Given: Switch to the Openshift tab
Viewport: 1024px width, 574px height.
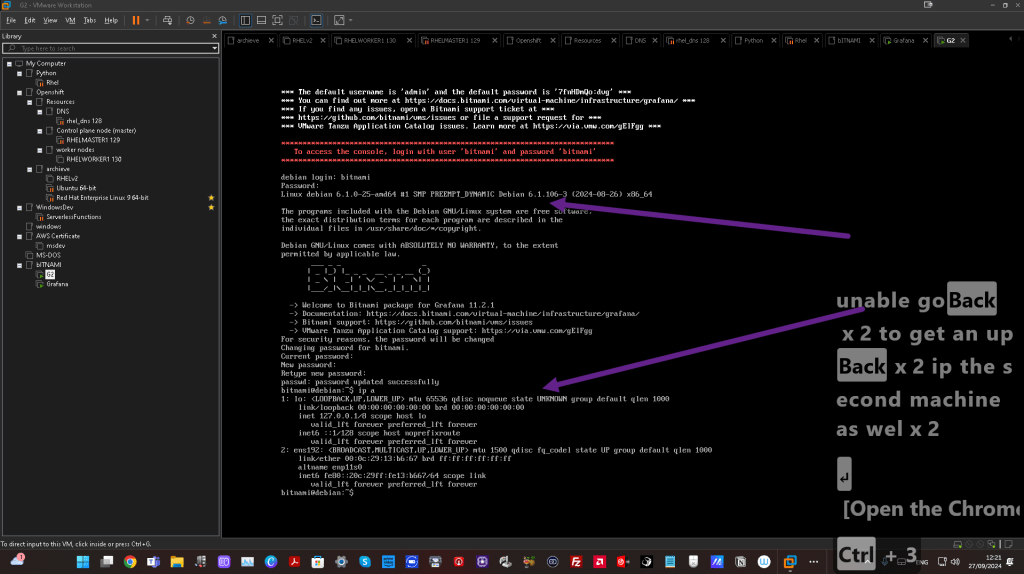Looking at the screenshot, I should (528, 40).
